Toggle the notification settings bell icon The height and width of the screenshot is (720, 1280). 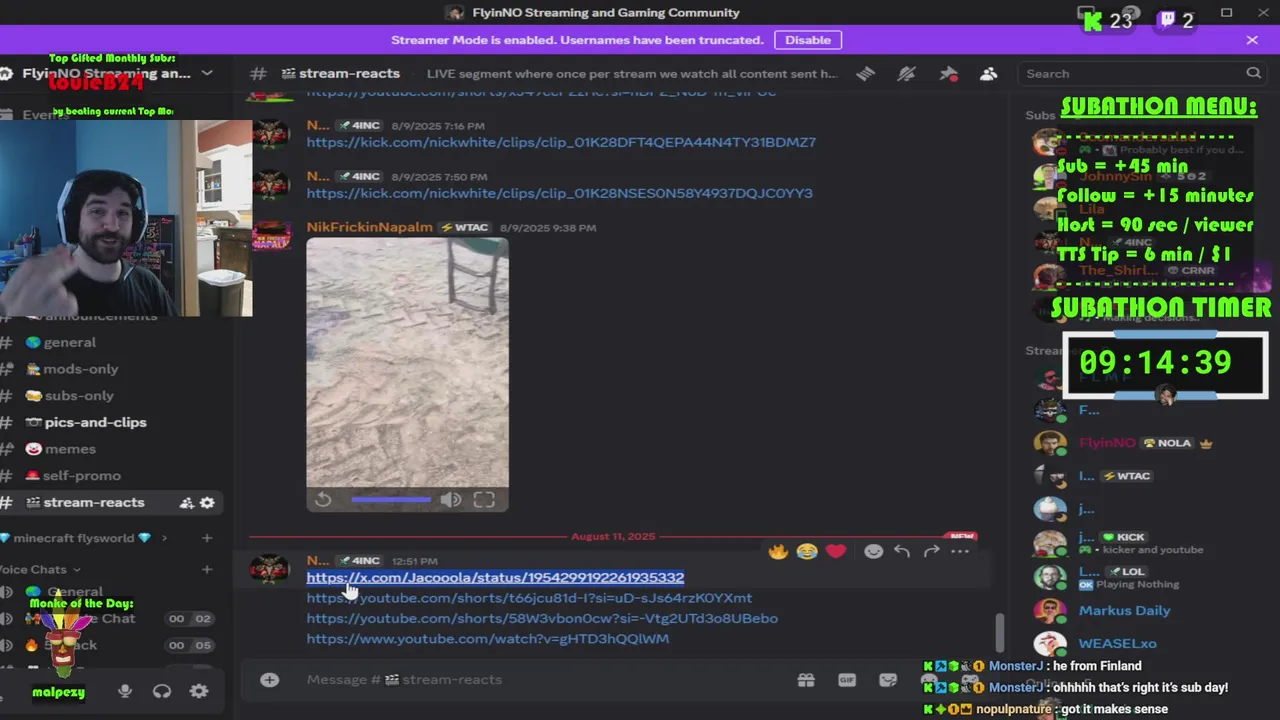pos(907,73)
